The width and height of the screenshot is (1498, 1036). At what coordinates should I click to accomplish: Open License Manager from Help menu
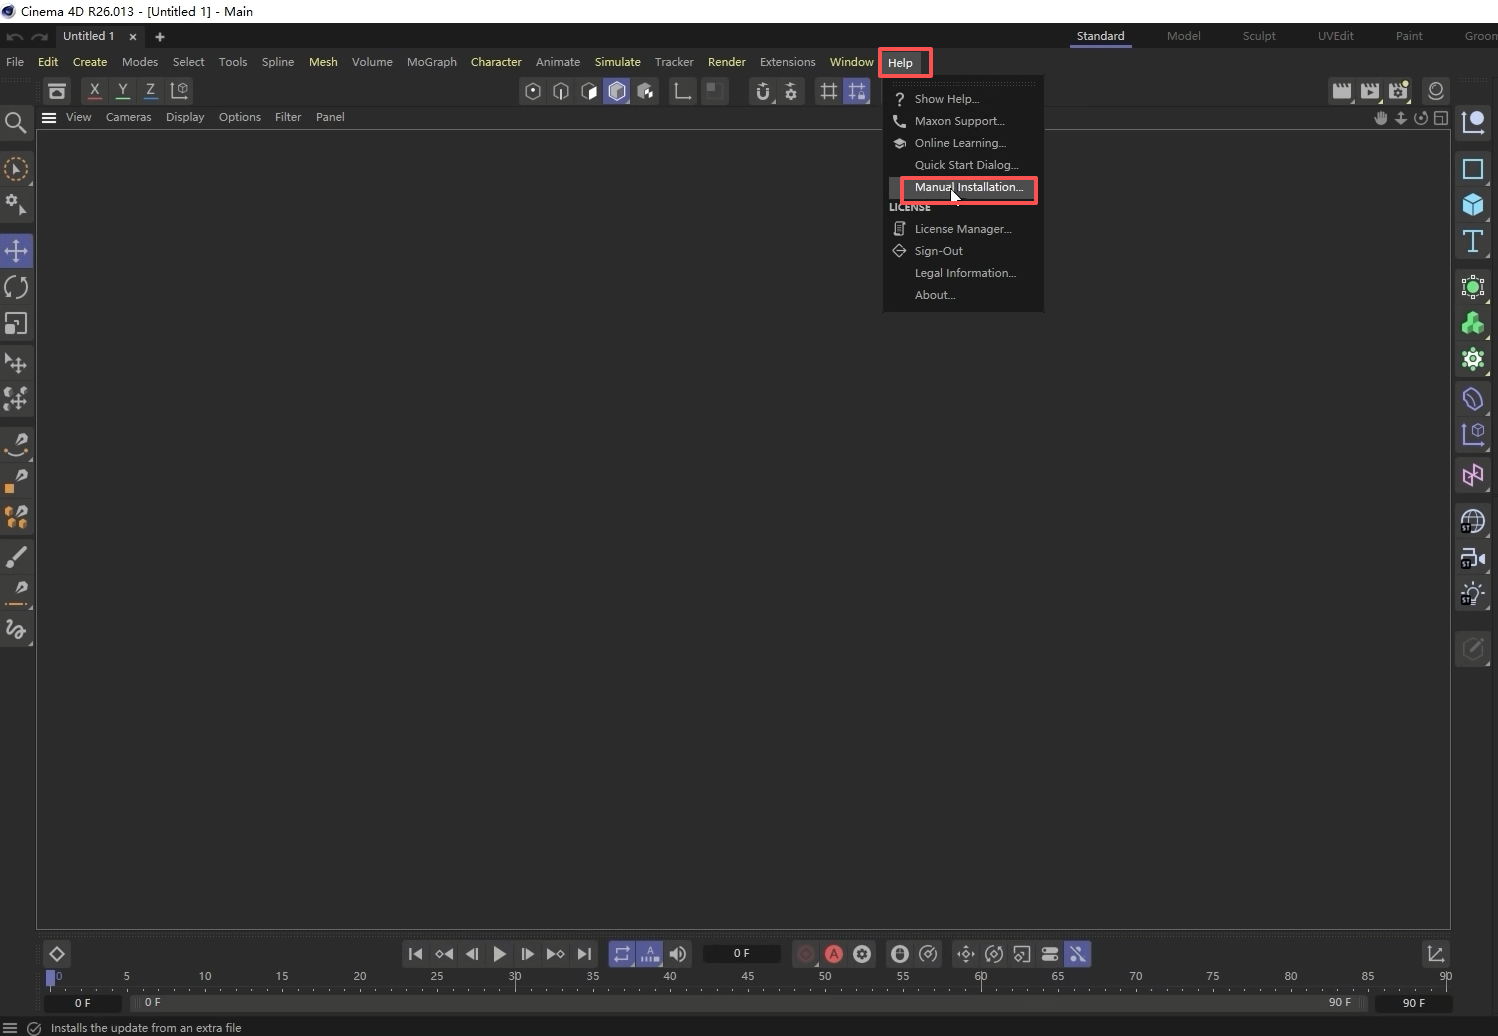pyautogui.click(x=962, y=229)
